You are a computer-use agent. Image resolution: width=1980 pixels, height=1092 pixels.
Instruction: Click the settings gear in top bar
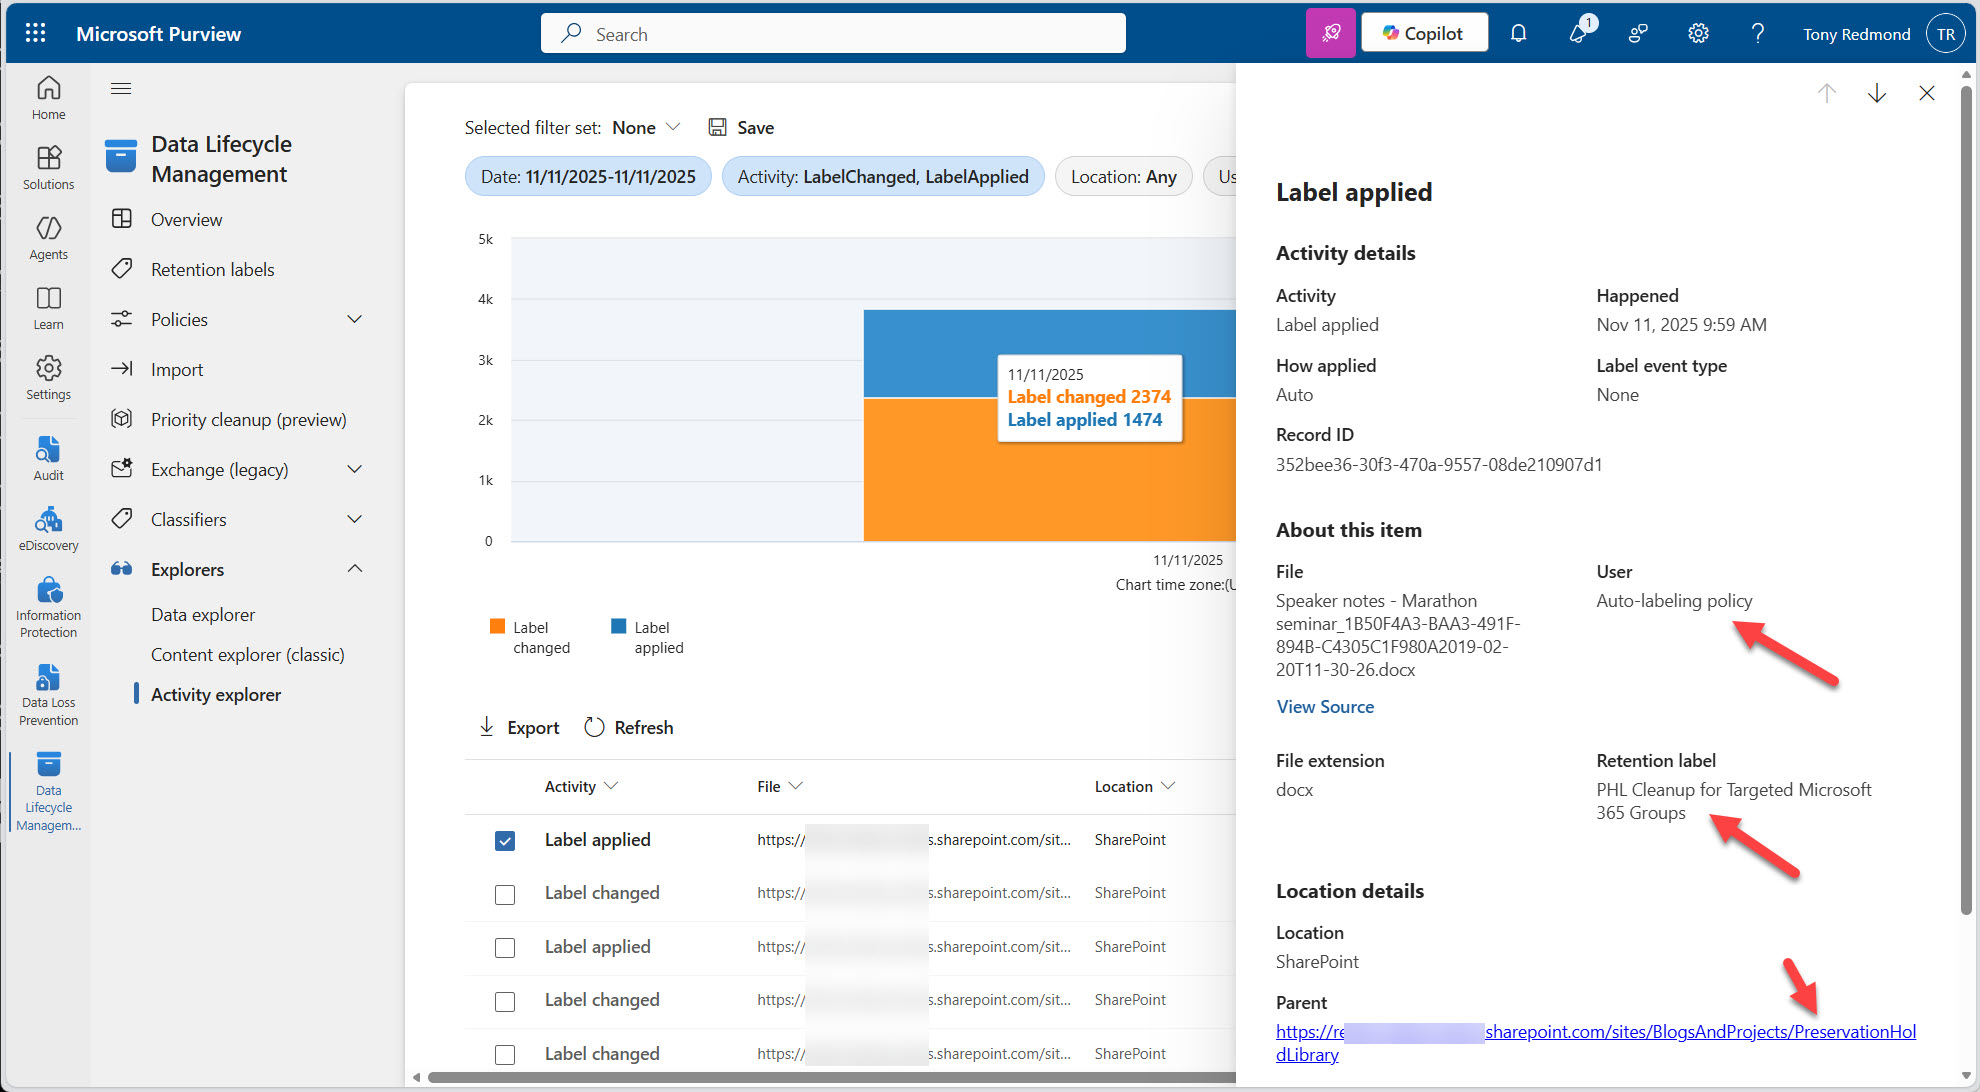pyautogui.click(x=1698, y=33)
